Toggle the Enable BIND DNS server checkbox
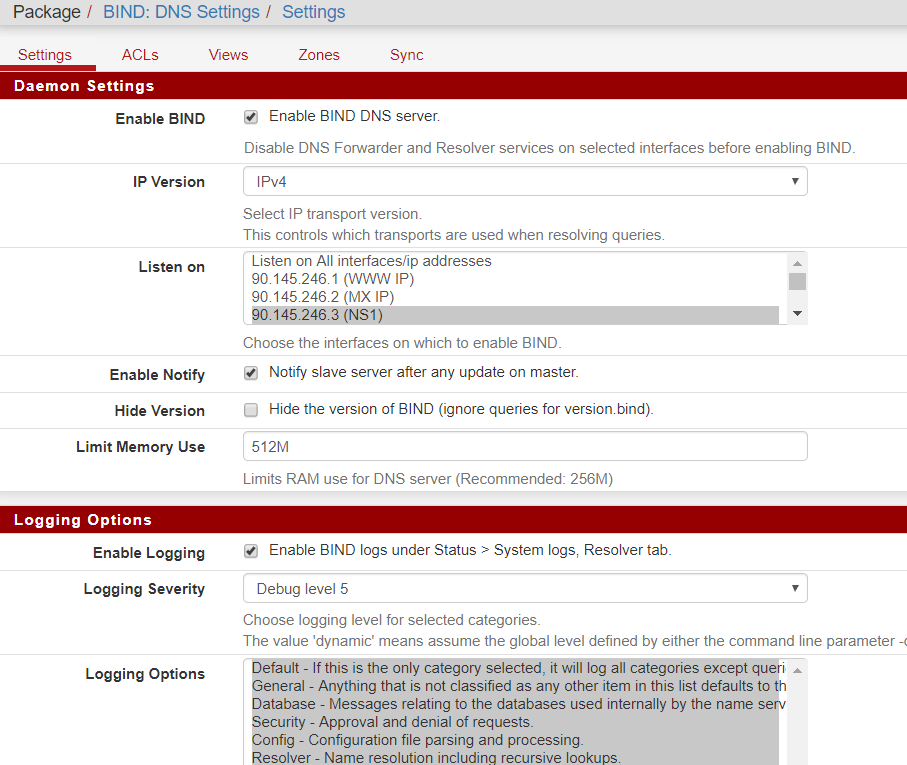Image resolution: width=907 pixels, height=765 pixels. pyautogui.click(x=250, y=117)
